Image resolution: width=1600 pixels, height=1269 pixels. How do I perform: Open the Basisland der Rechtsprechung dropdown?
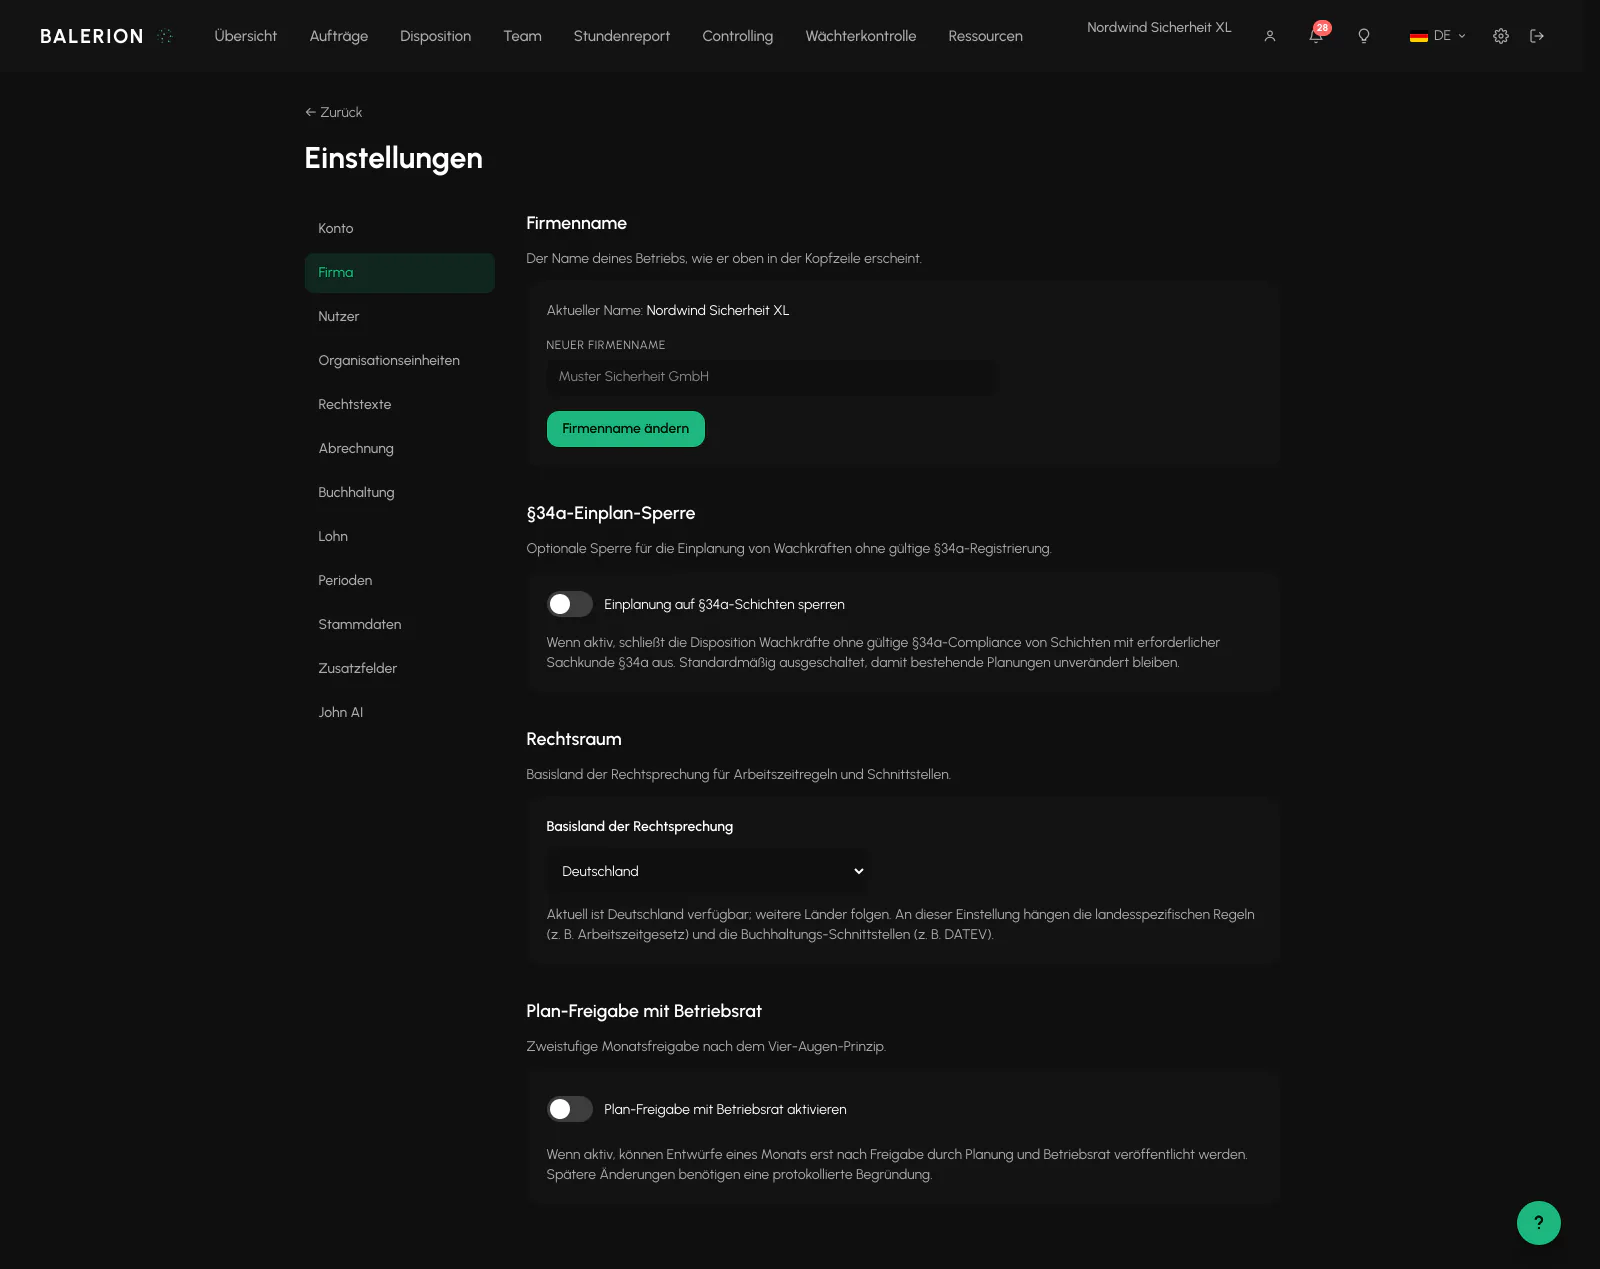708,871
